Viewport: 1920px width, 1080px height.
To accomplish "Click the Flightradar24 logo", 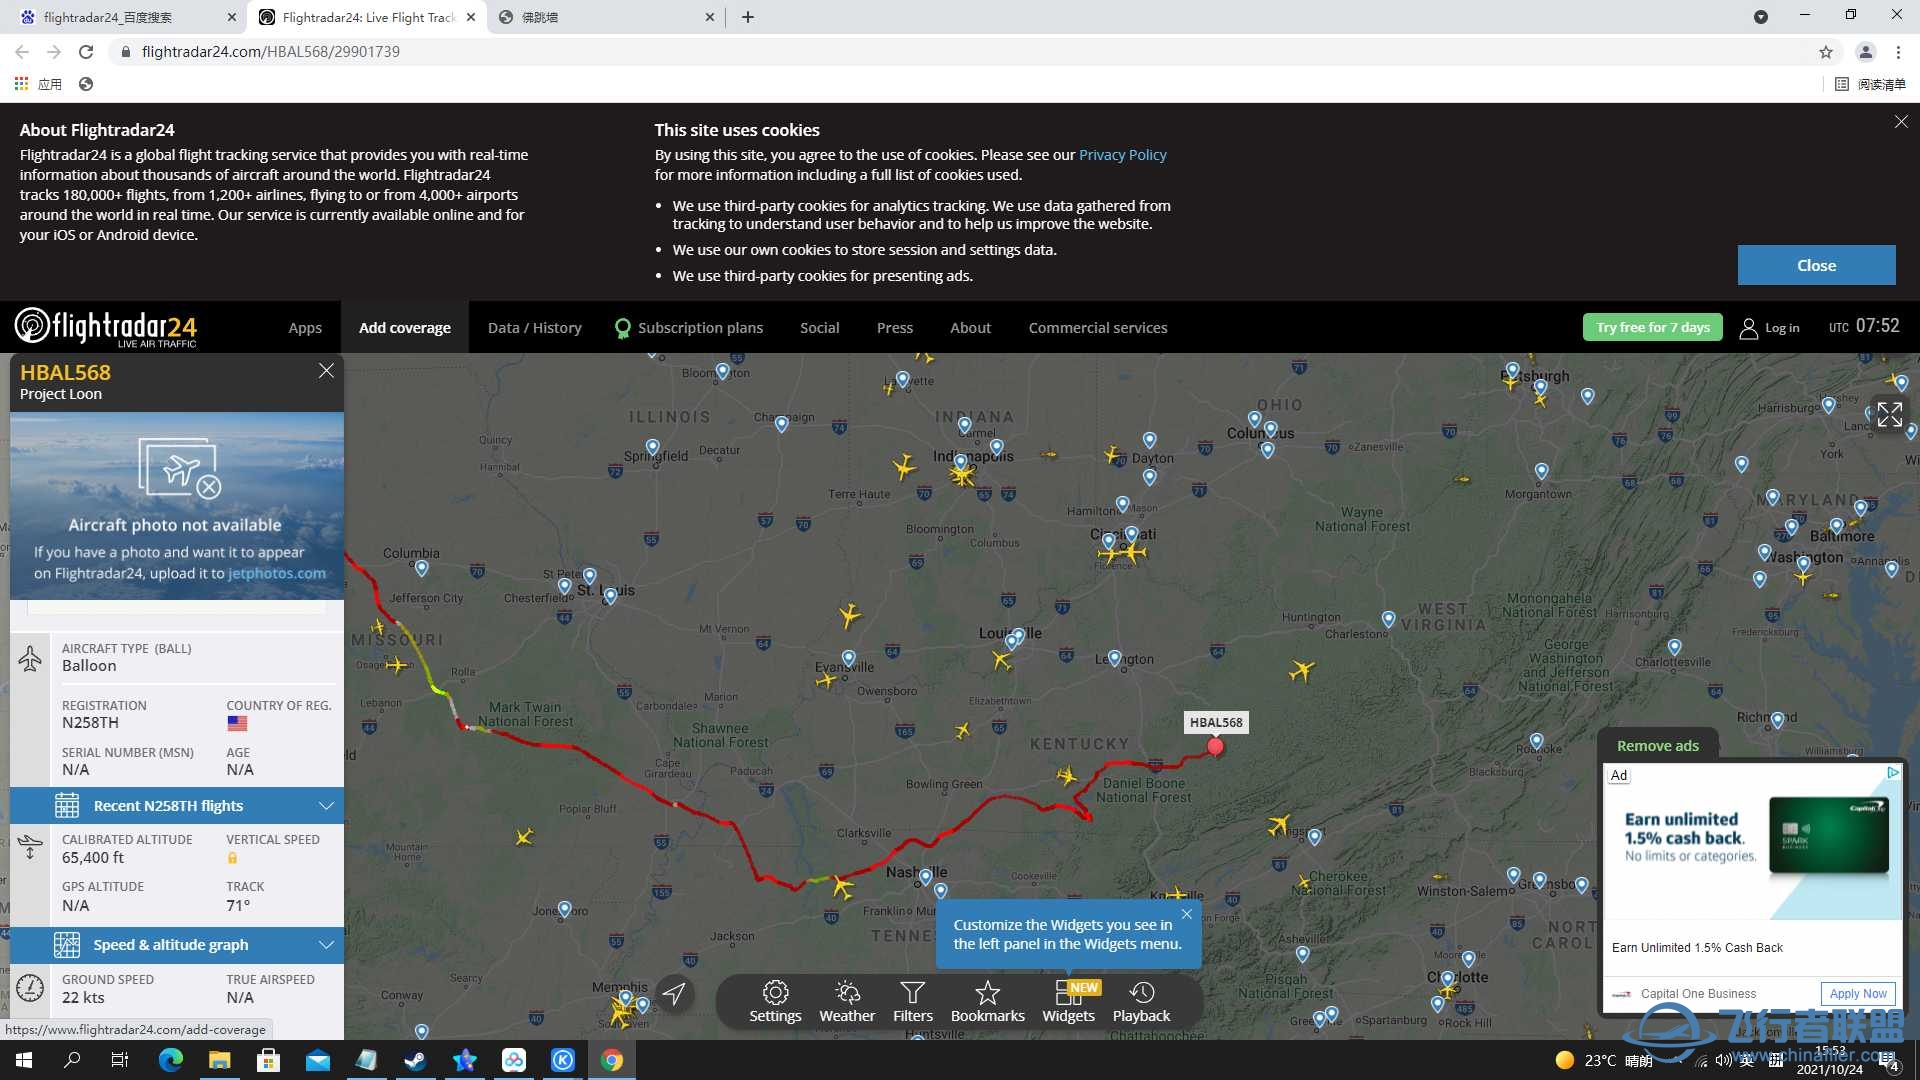I will [x=106, y=327].
